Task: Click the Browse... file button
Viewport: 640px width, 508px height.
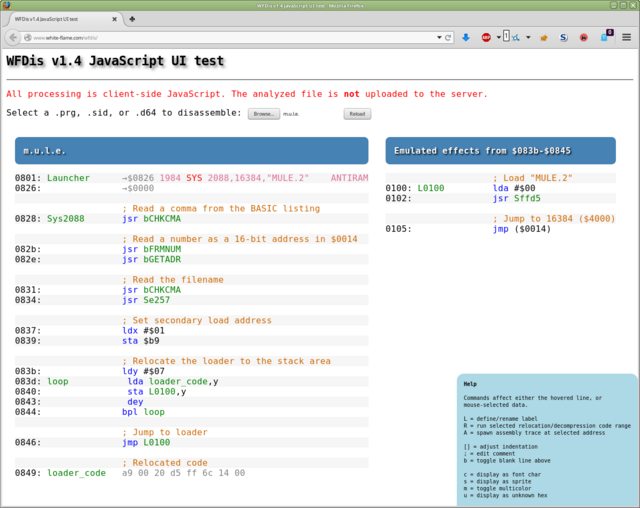Action: (x=263, y=114)
